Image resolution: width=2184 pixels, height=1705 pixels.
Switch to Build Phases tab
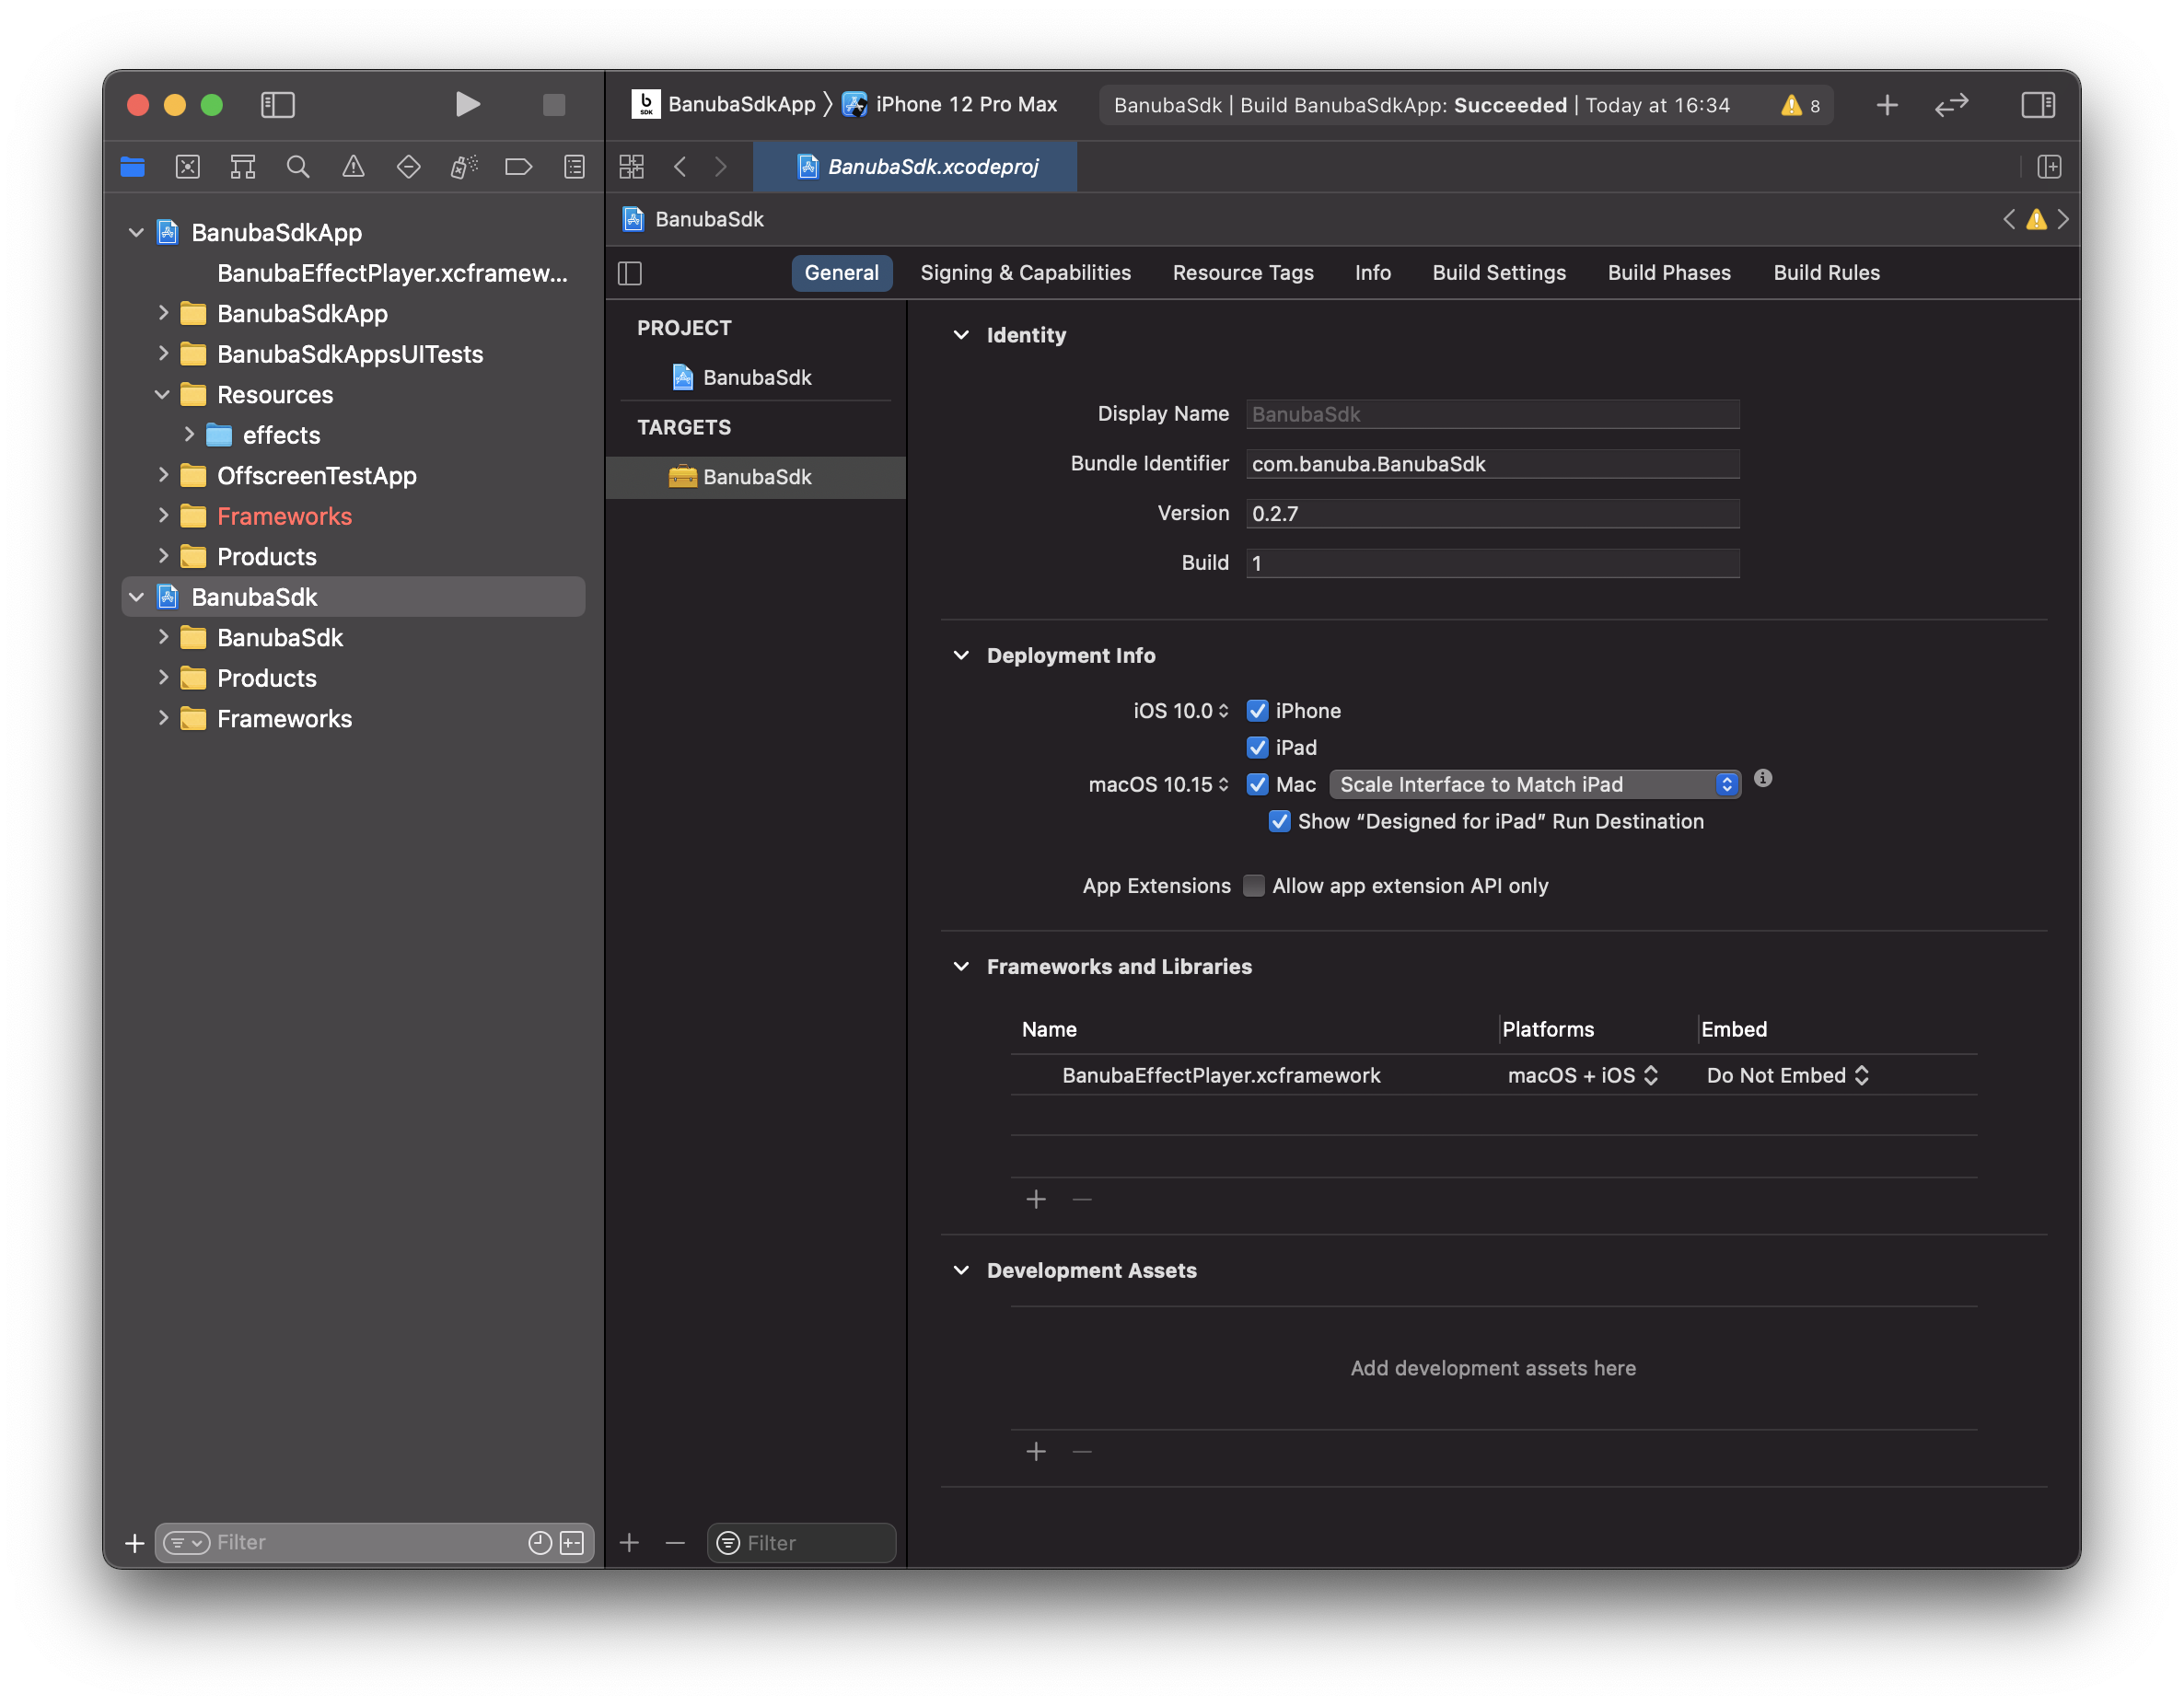click(1669, 273)
